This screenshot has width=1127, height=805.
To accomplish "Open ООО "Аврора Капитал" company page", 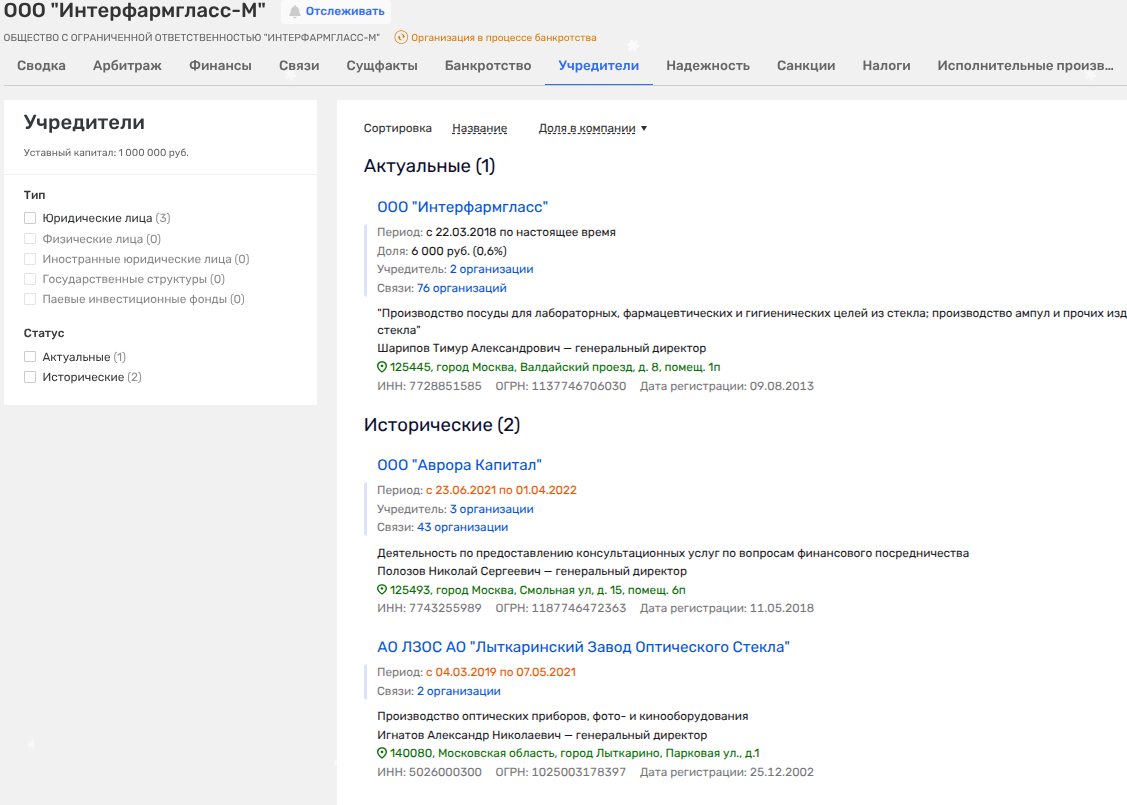I will [x=459, y=465].
